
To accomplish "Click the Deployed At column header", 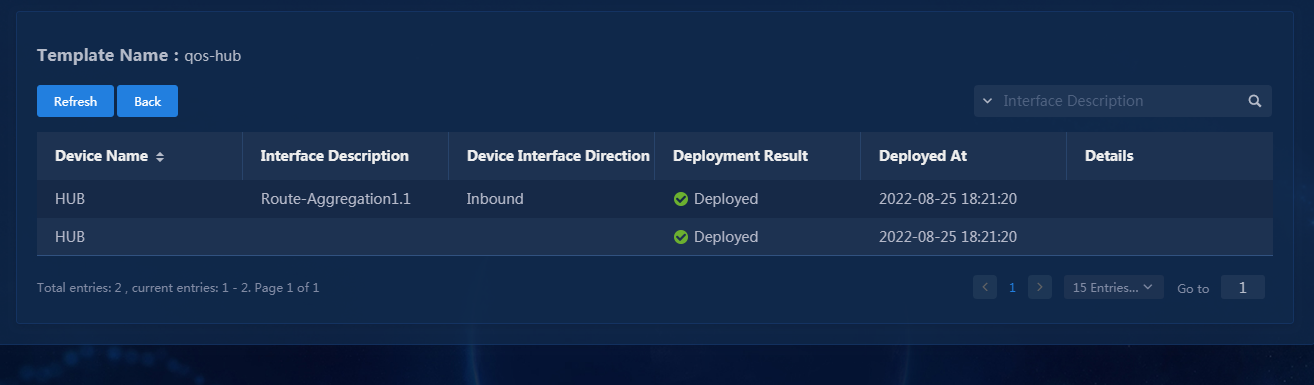I will pyautogui.click(x=922, y=156).
